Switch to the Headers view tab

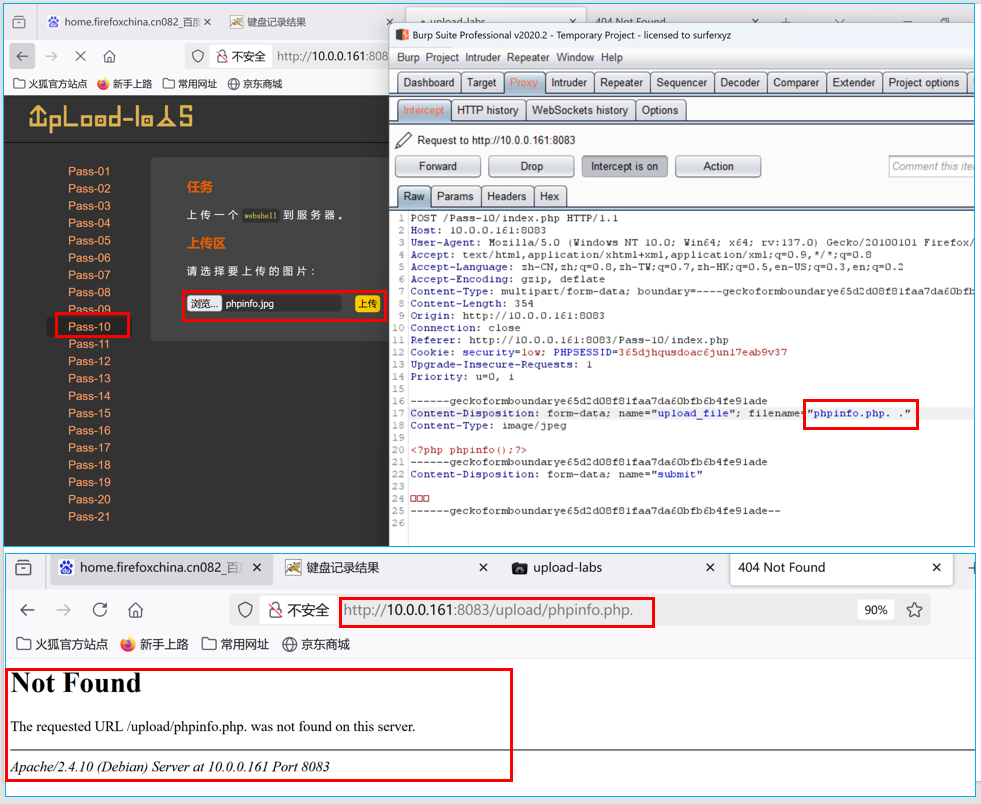(507, 196)
